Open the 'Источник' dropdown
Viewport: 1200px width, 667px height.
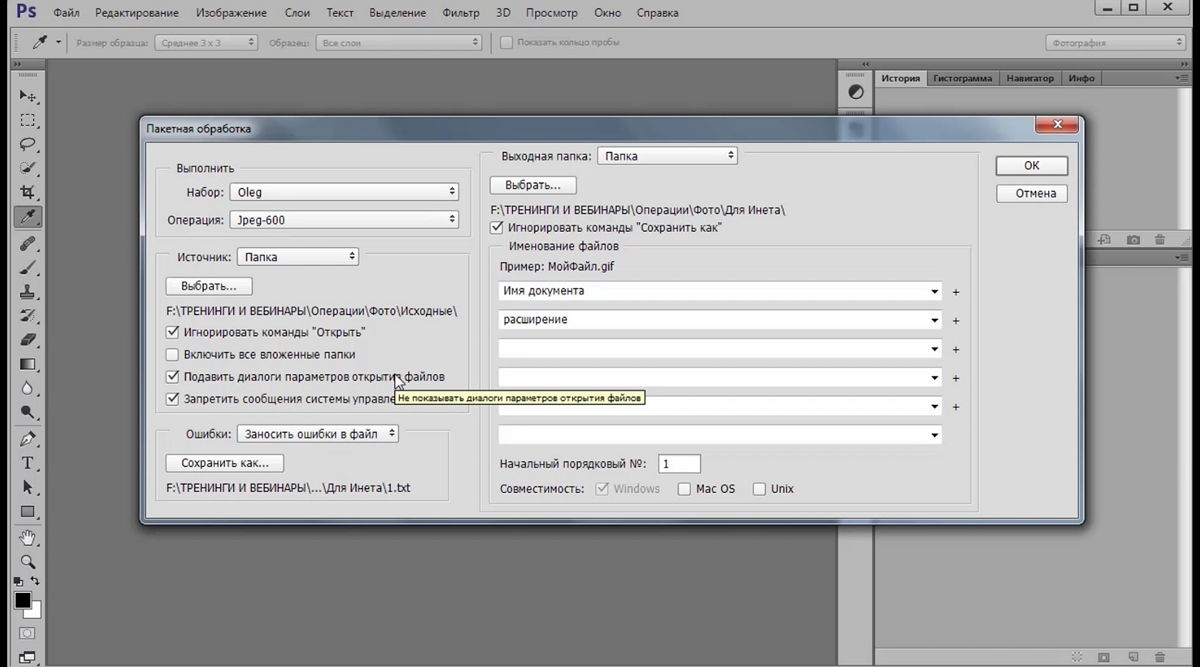click(x=298, y=257)
